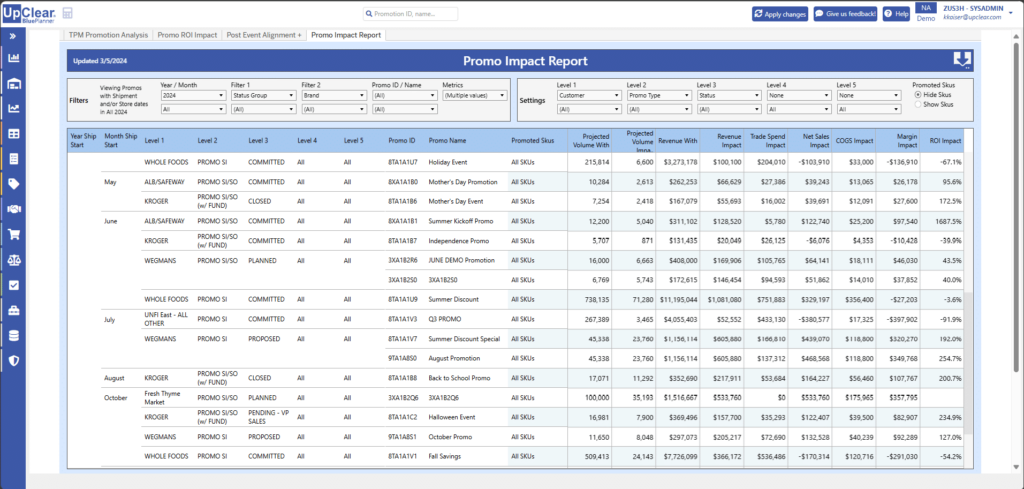Click the $11,195,044 Revenue With value
The height and width of the screenshot is (489, 1024).
pos(678,299)
